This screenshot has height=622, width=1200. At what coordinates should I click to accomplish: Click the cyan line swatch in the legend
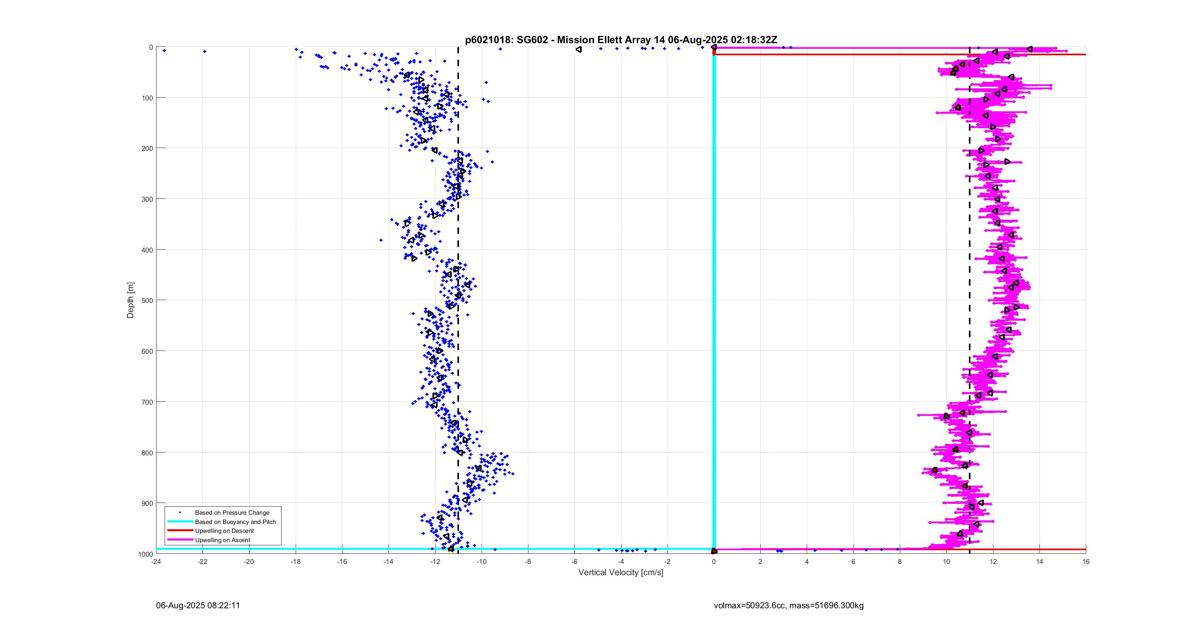[179, 521]
